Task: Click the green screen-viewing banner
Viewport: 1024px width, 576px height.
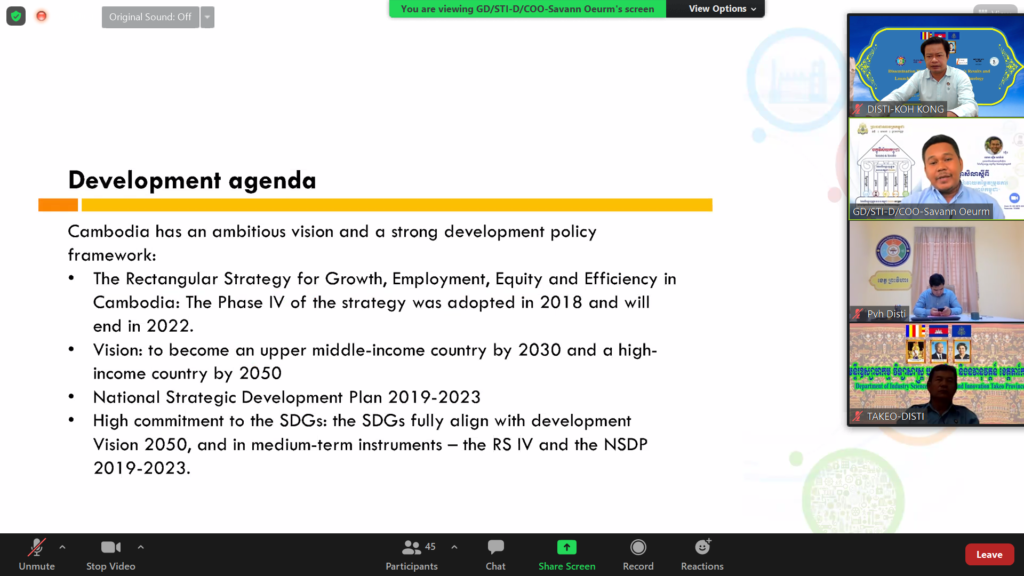Action: click(526, 9)
